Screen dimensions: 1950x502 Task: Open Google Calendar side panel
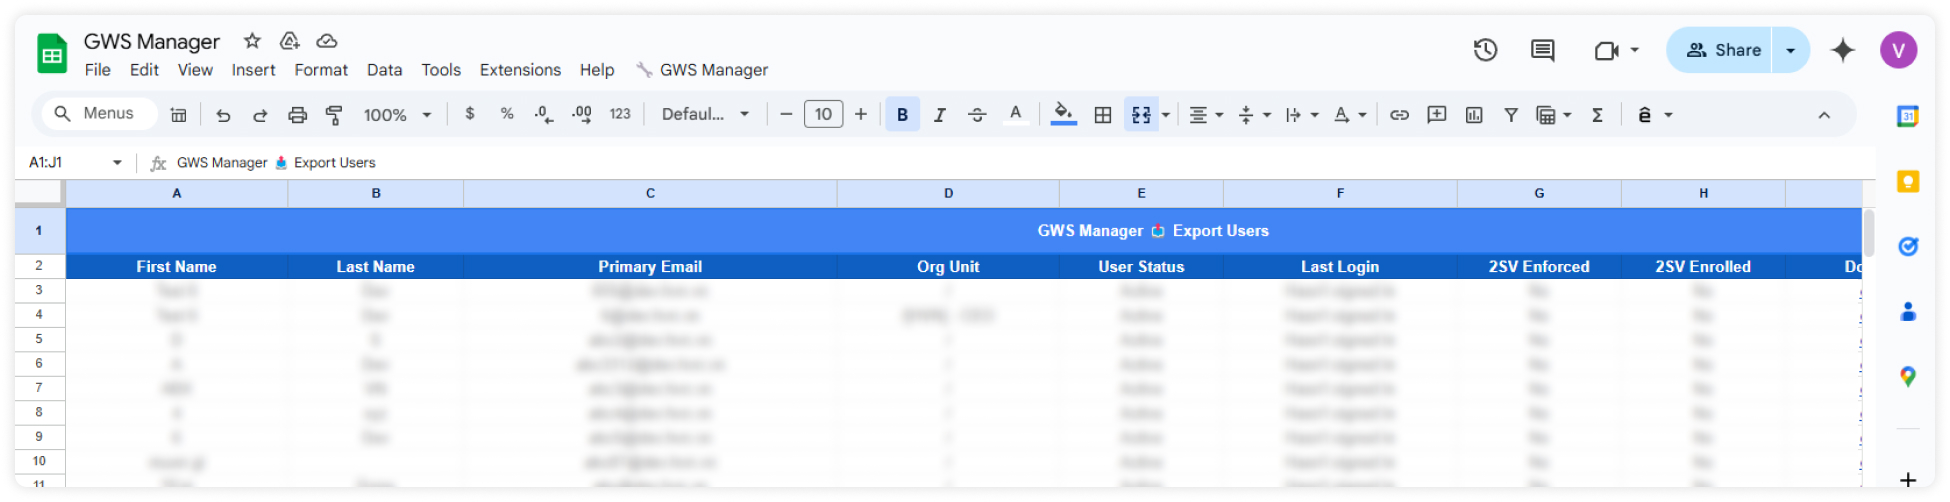[1907, 116]
